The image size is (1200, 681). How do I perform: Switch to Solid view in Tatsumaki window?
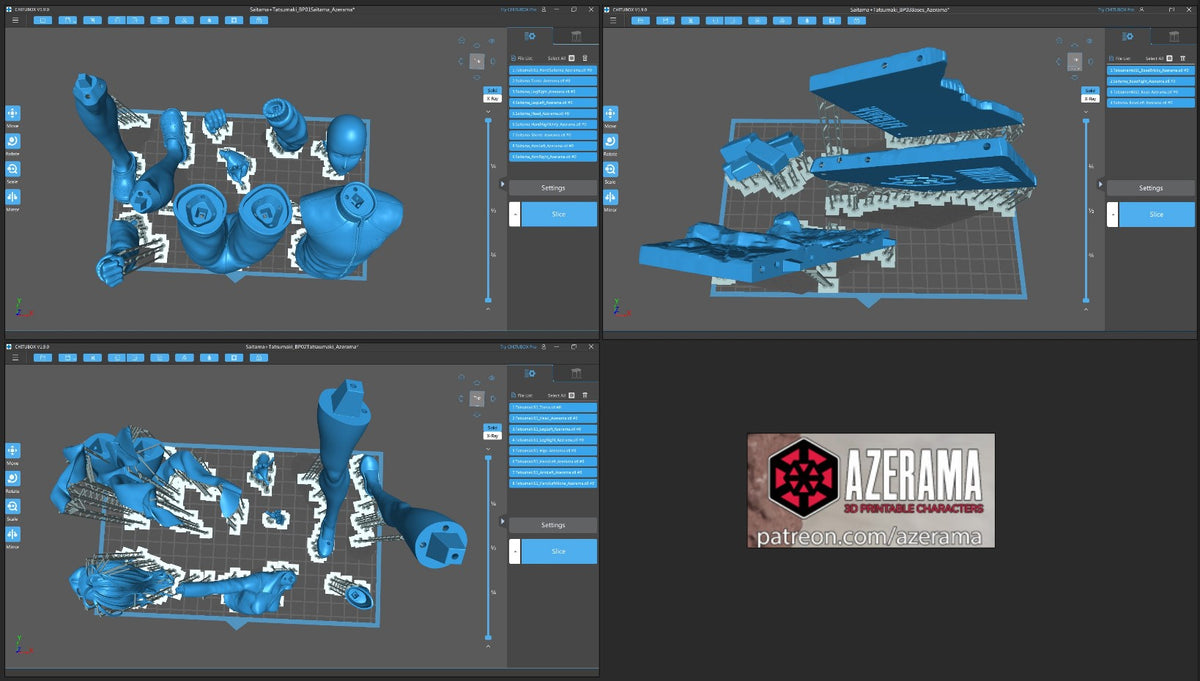click(492, 427)
